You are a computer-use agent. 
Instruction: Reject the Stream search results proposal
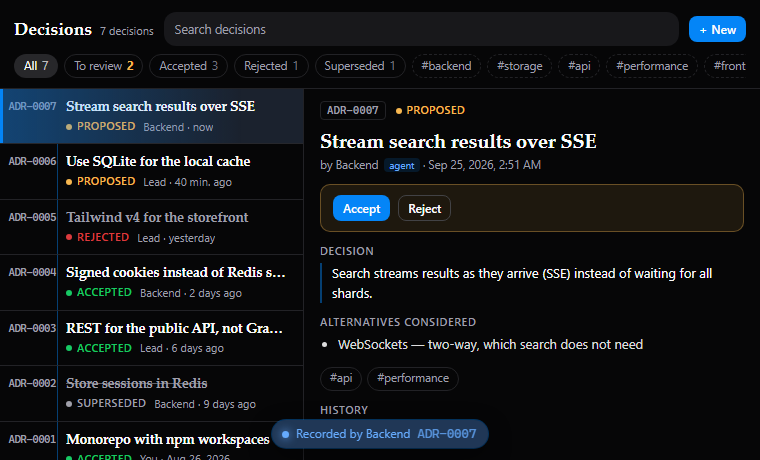click(x=424, y=208)
